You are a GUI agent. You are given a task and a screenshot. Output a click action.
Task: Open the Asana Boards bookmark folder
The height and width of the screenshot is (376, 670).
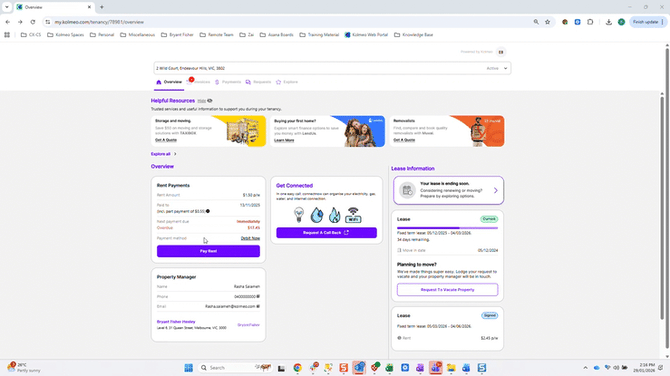point(277,35)
